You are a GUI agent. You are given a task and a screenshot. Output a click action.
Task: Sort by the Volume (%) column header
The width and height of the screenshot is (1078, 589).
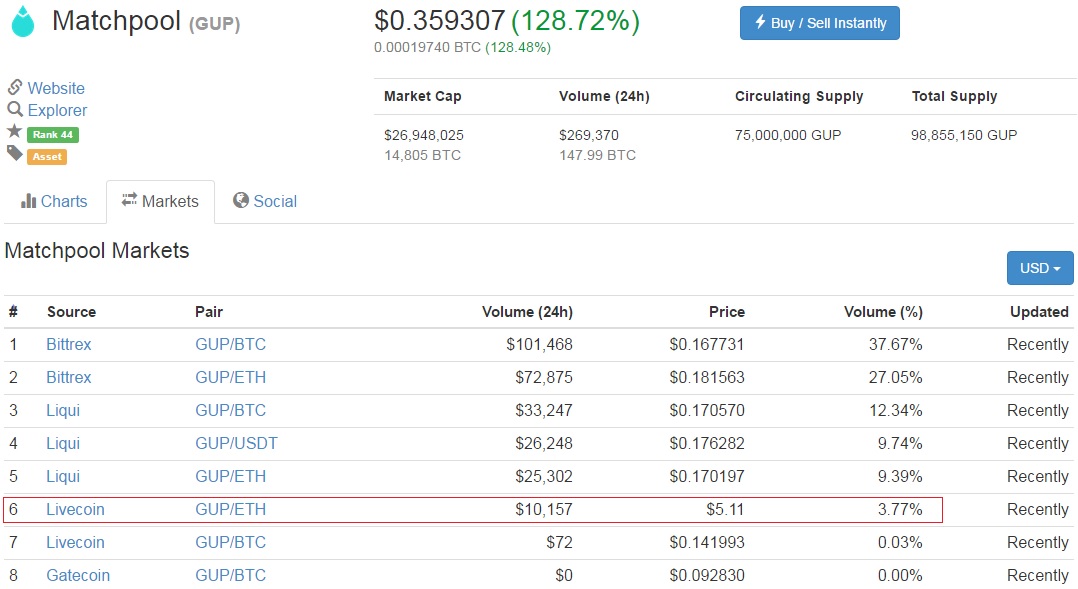[883, 312]
